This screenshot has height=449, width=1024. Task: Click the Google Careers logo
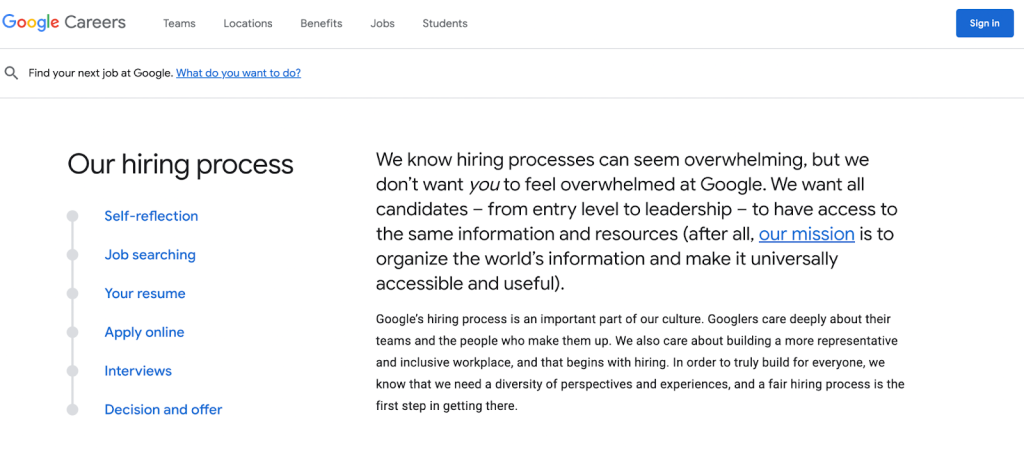[64, 23]
